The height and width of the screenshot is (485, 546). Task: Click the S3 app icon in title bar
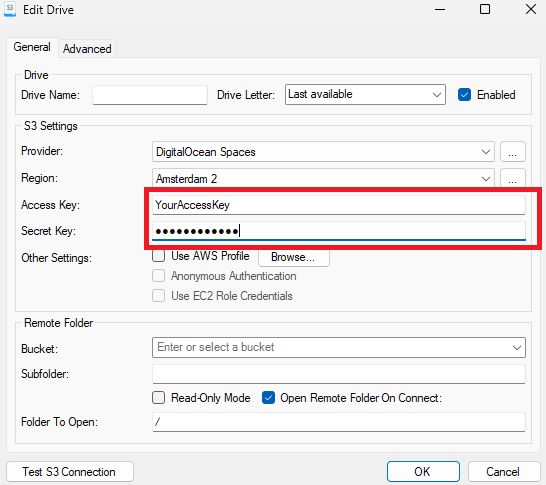click(x=10, y=9)
